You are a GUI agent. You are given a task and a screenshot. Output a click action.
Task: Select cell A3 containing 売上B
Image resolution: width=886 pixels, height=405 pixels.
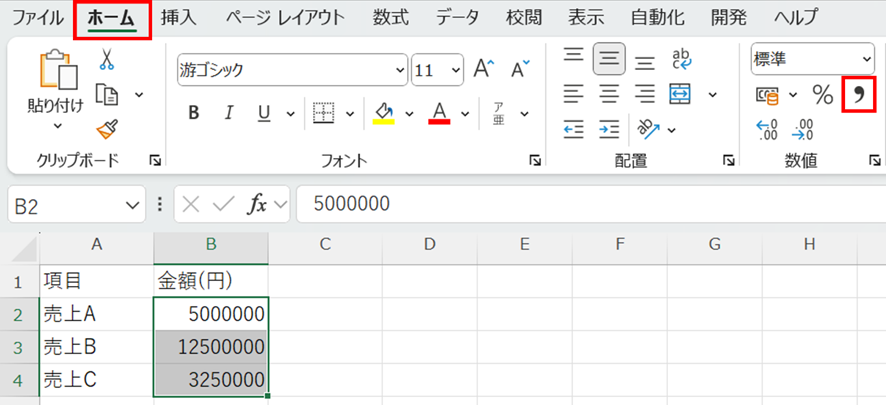(x=97, y=347)
